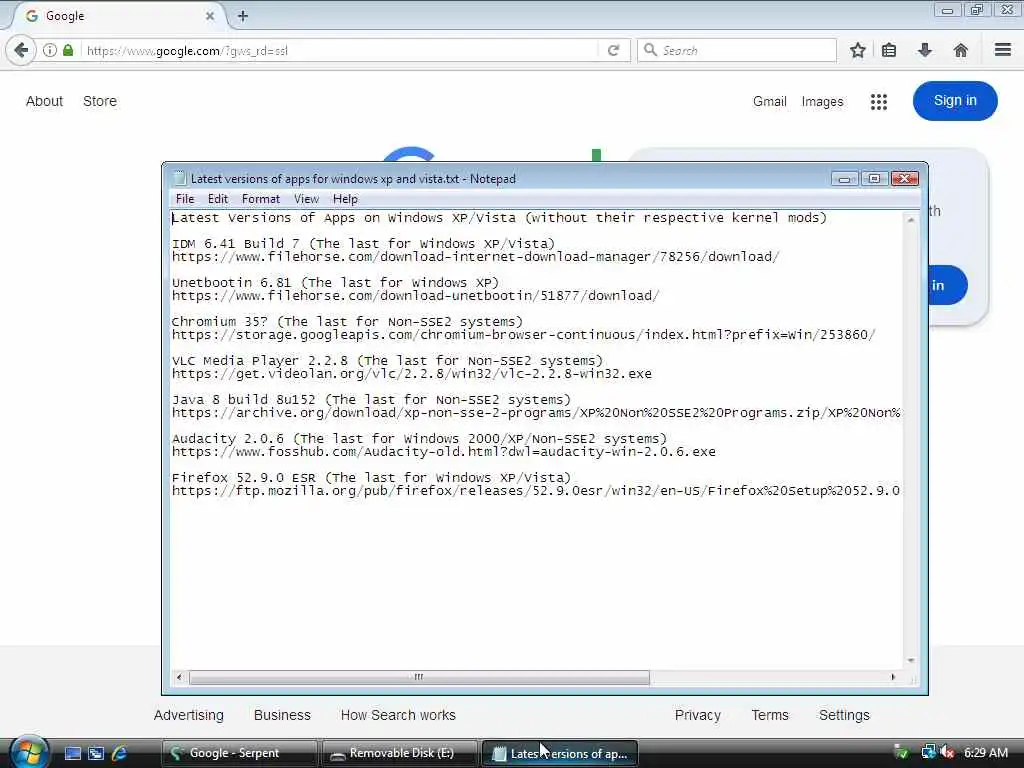Screen dimensions: 1024x768
Task: Open Notepad Help menu
Action: pyautogui.click(x=345, y=199)
